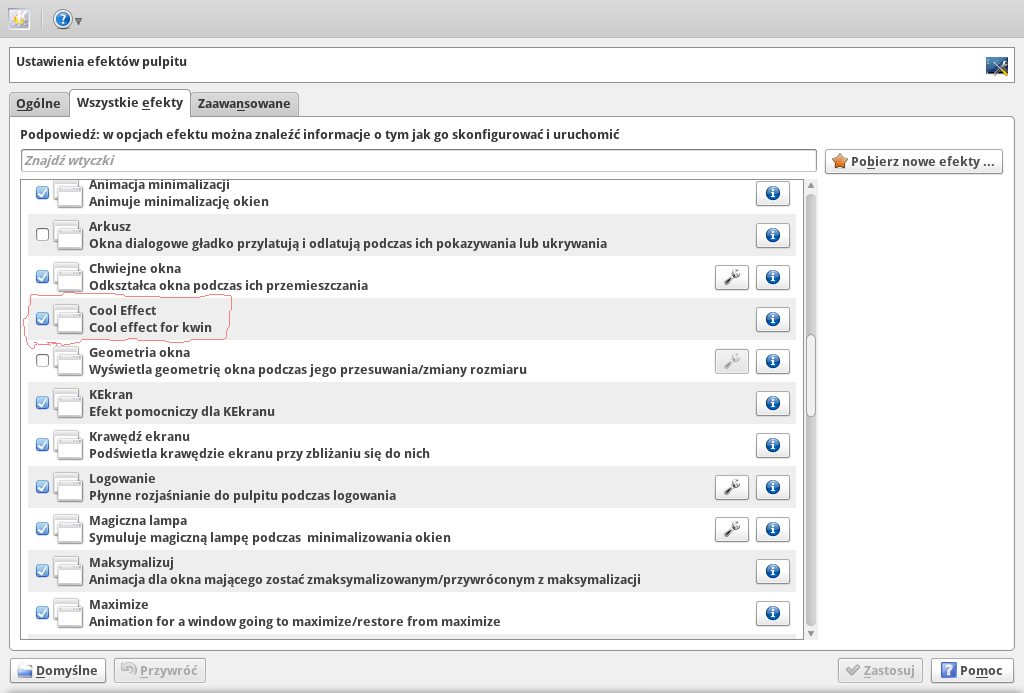Uncheck the Maksymalizuj effect
The height and width of the screenshot is (693, 1024).
[42, 570]
